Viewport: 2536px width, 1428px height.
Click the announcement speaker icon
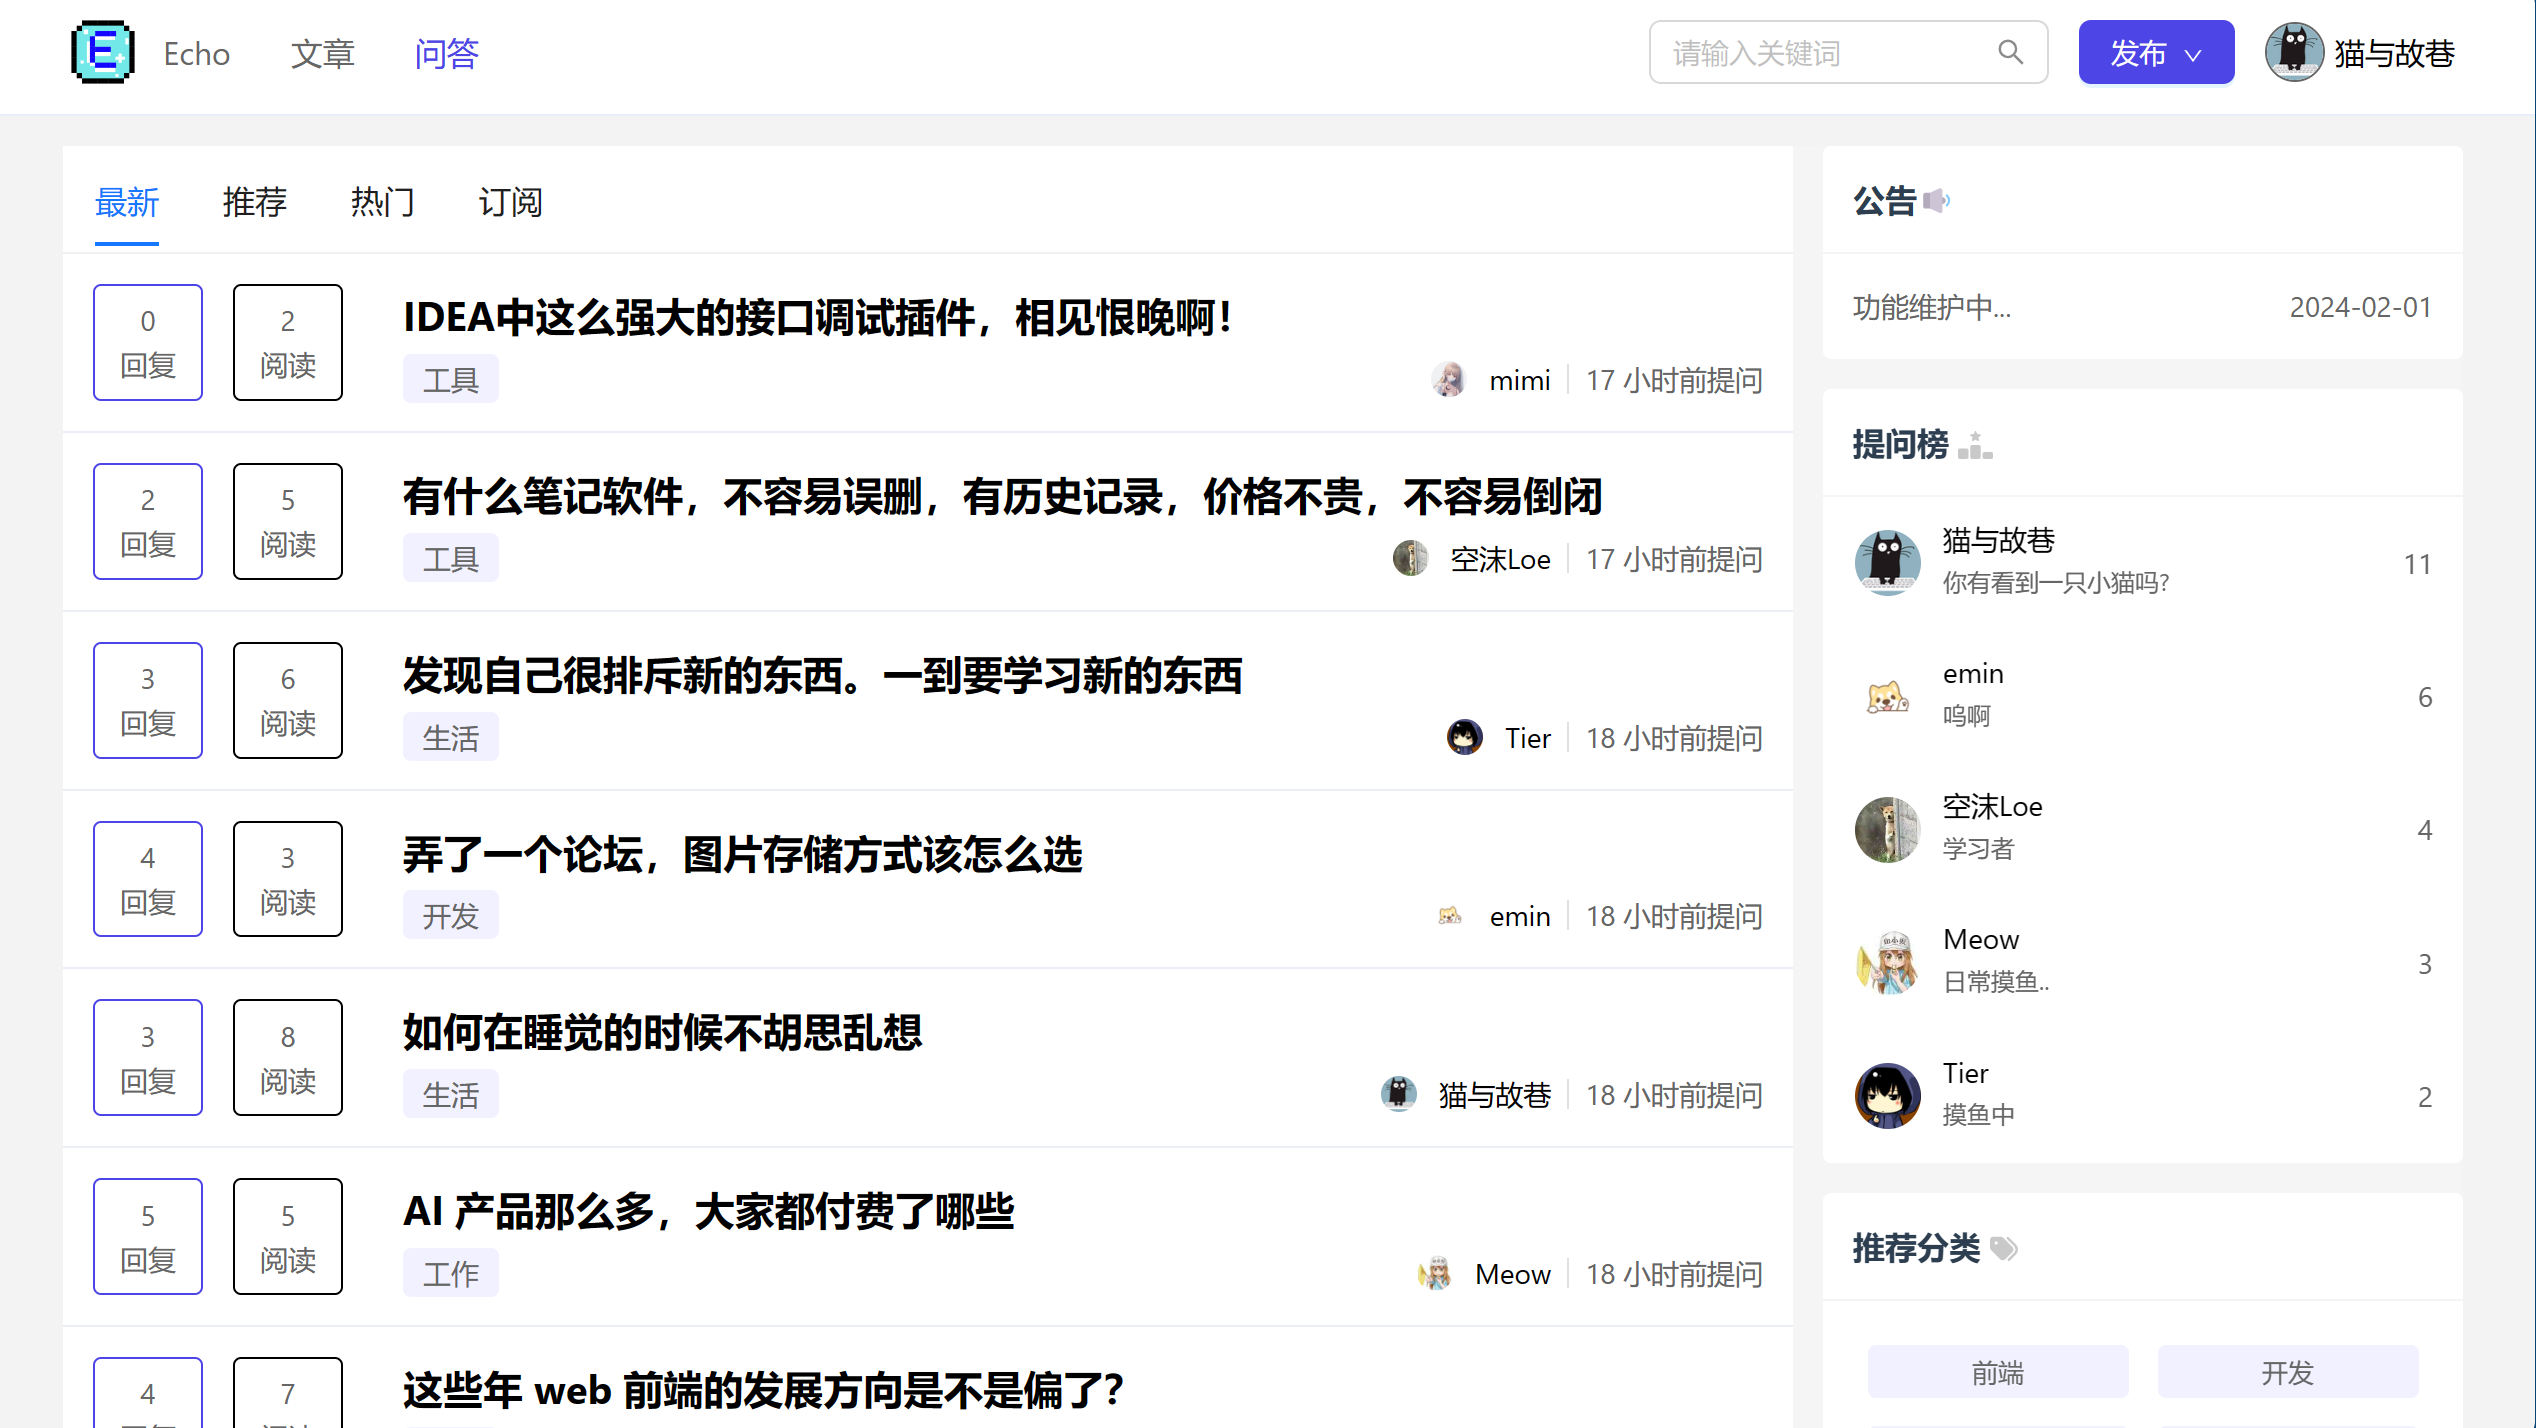coord(1937,201)
